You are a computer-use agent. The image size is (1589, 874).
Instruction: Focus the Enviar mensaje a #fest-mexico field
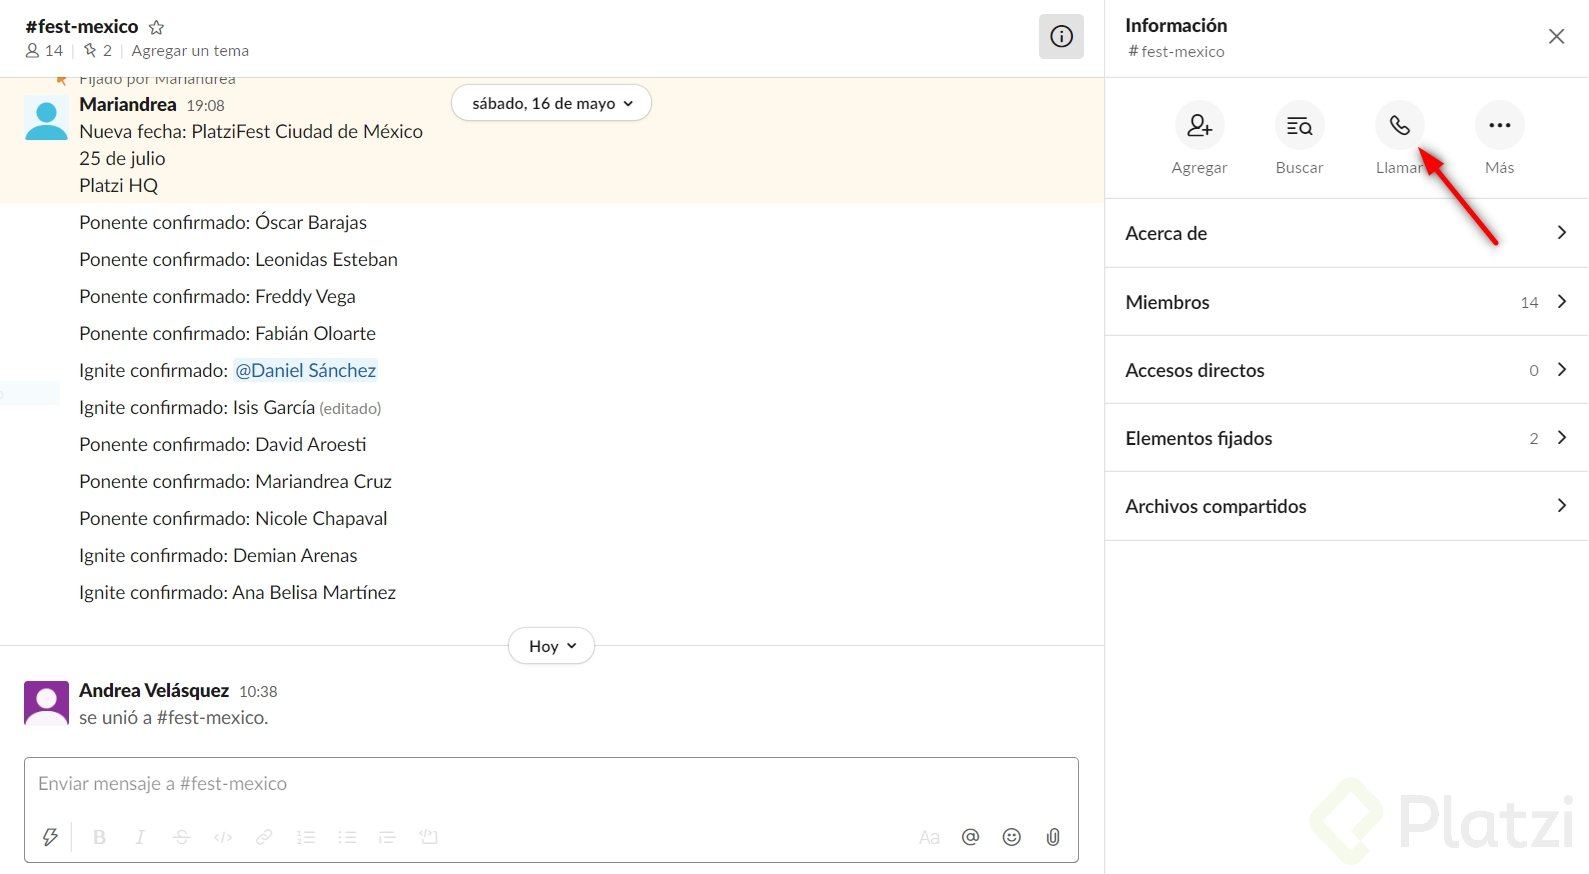(x=551, y=784)
